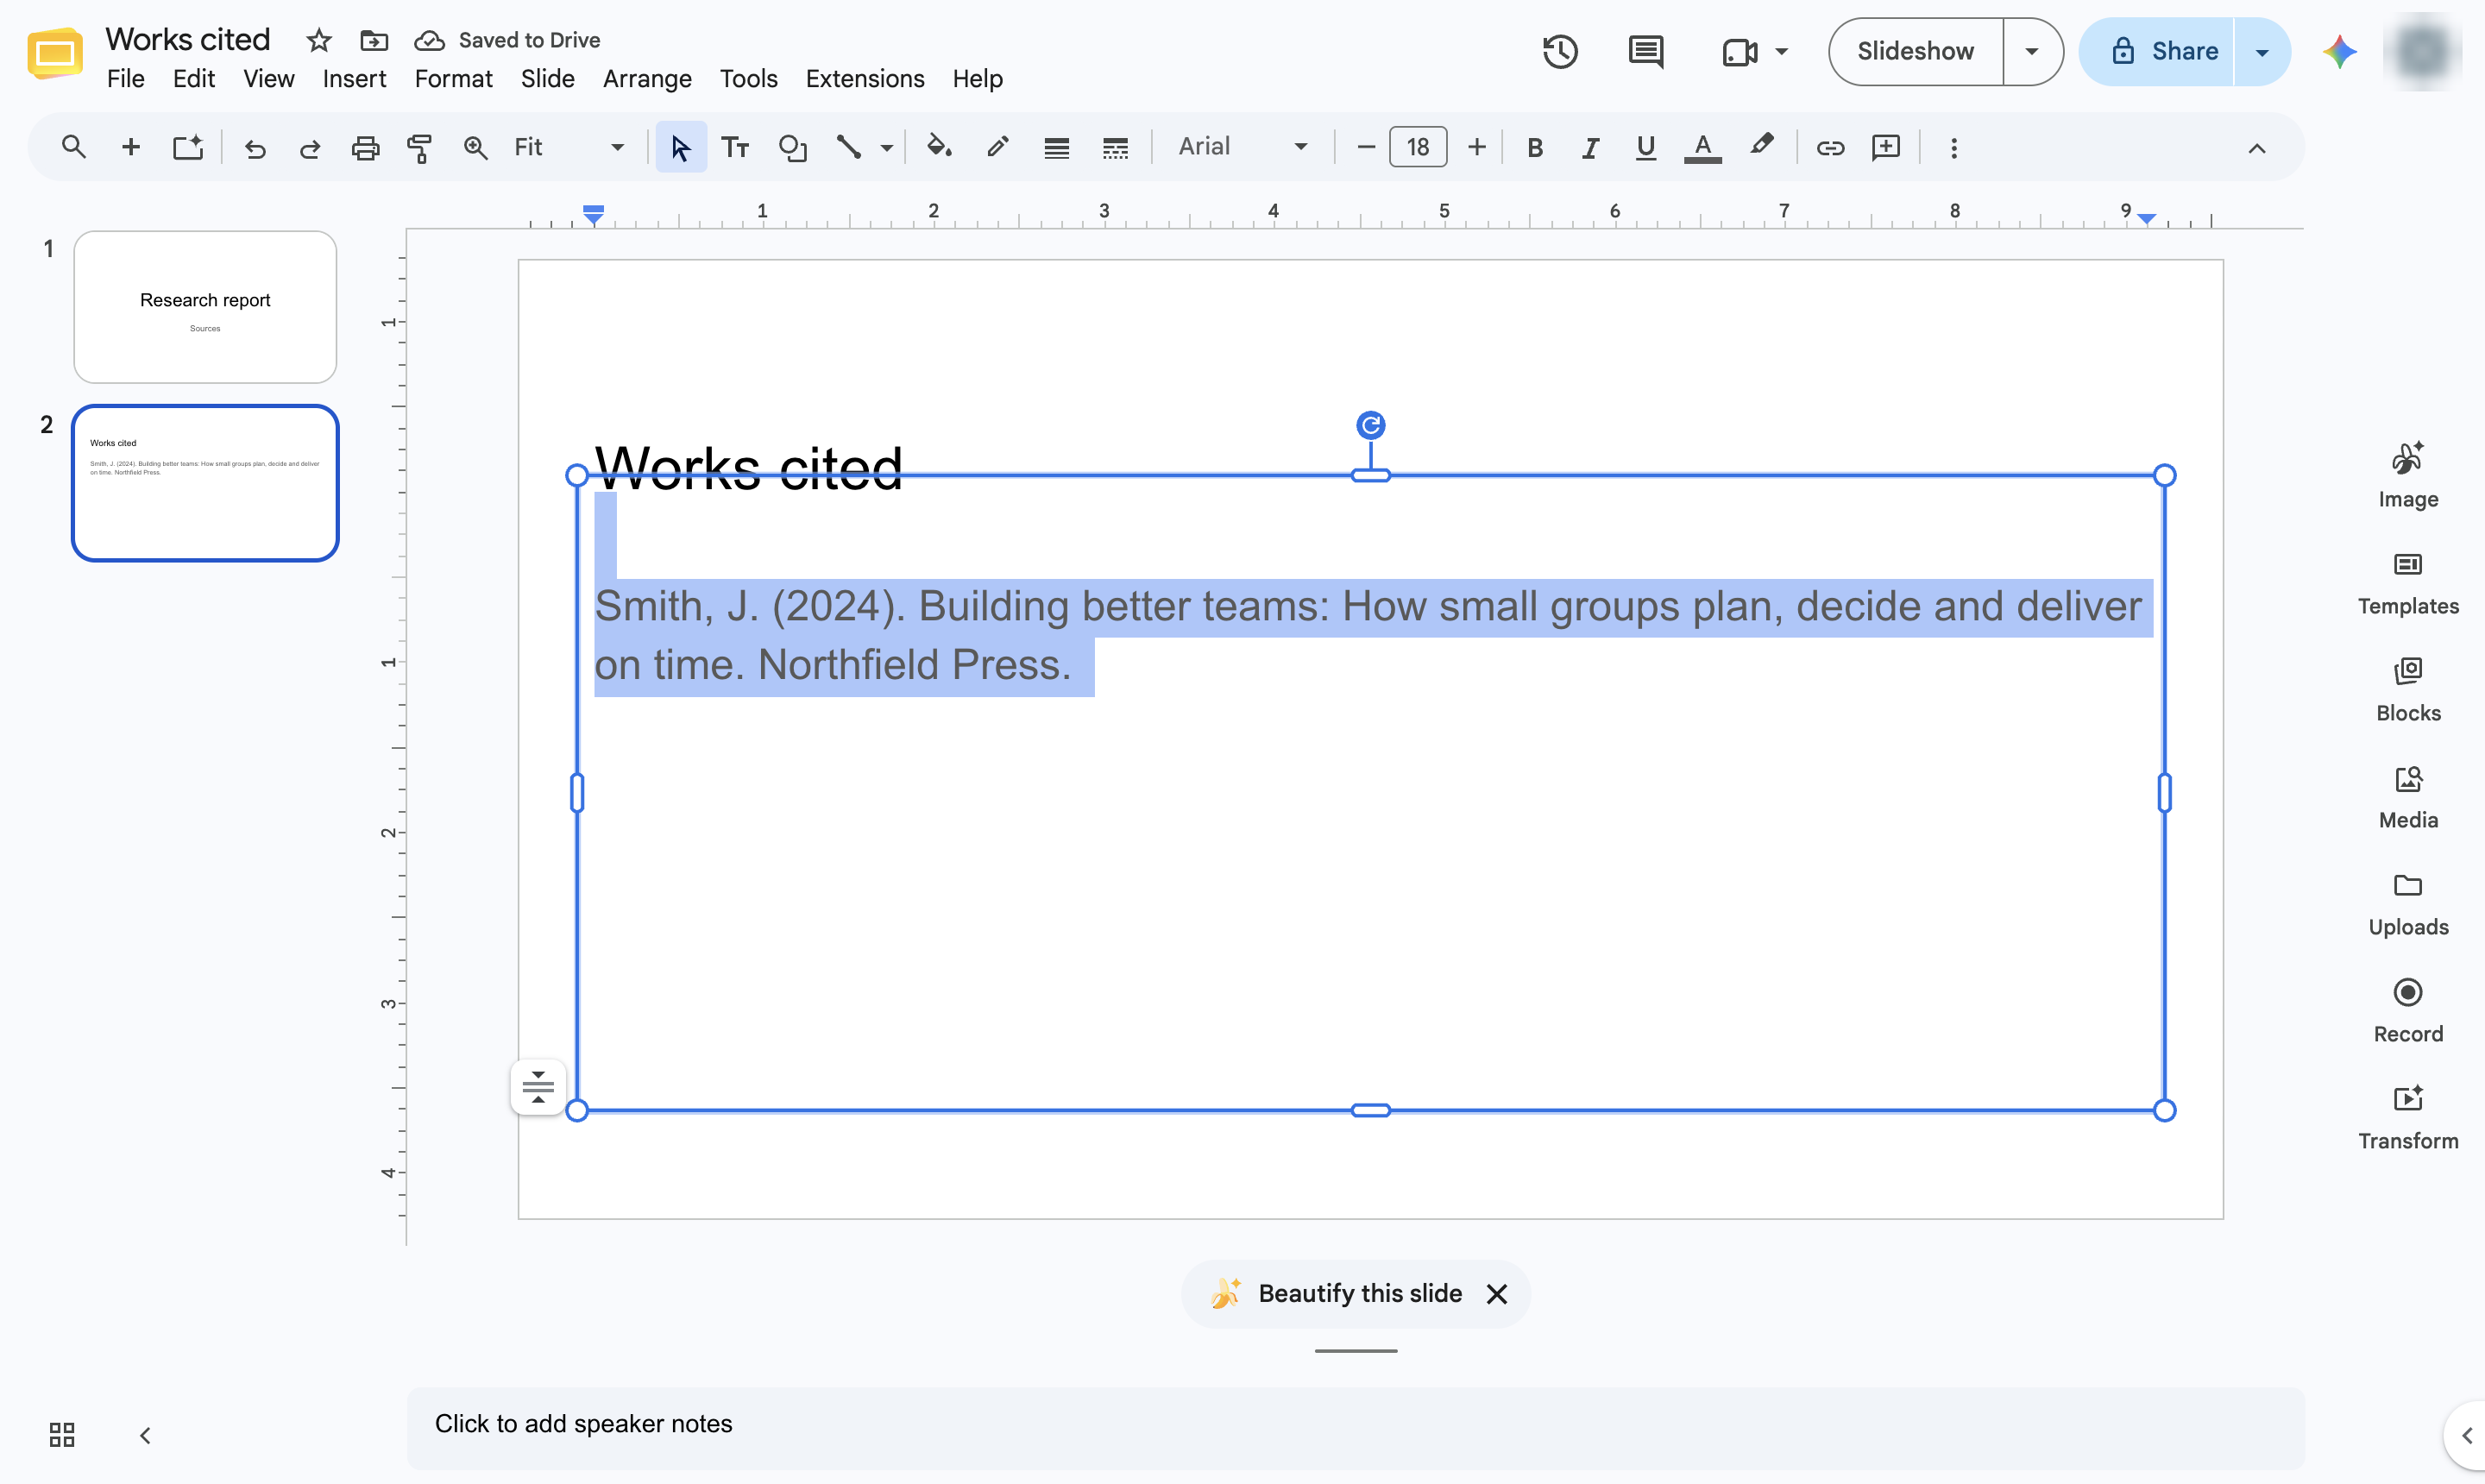The image size is (2485, 1484).
Task: Expand the video call dropdown arrow
Action: [x=1781, y=51]
